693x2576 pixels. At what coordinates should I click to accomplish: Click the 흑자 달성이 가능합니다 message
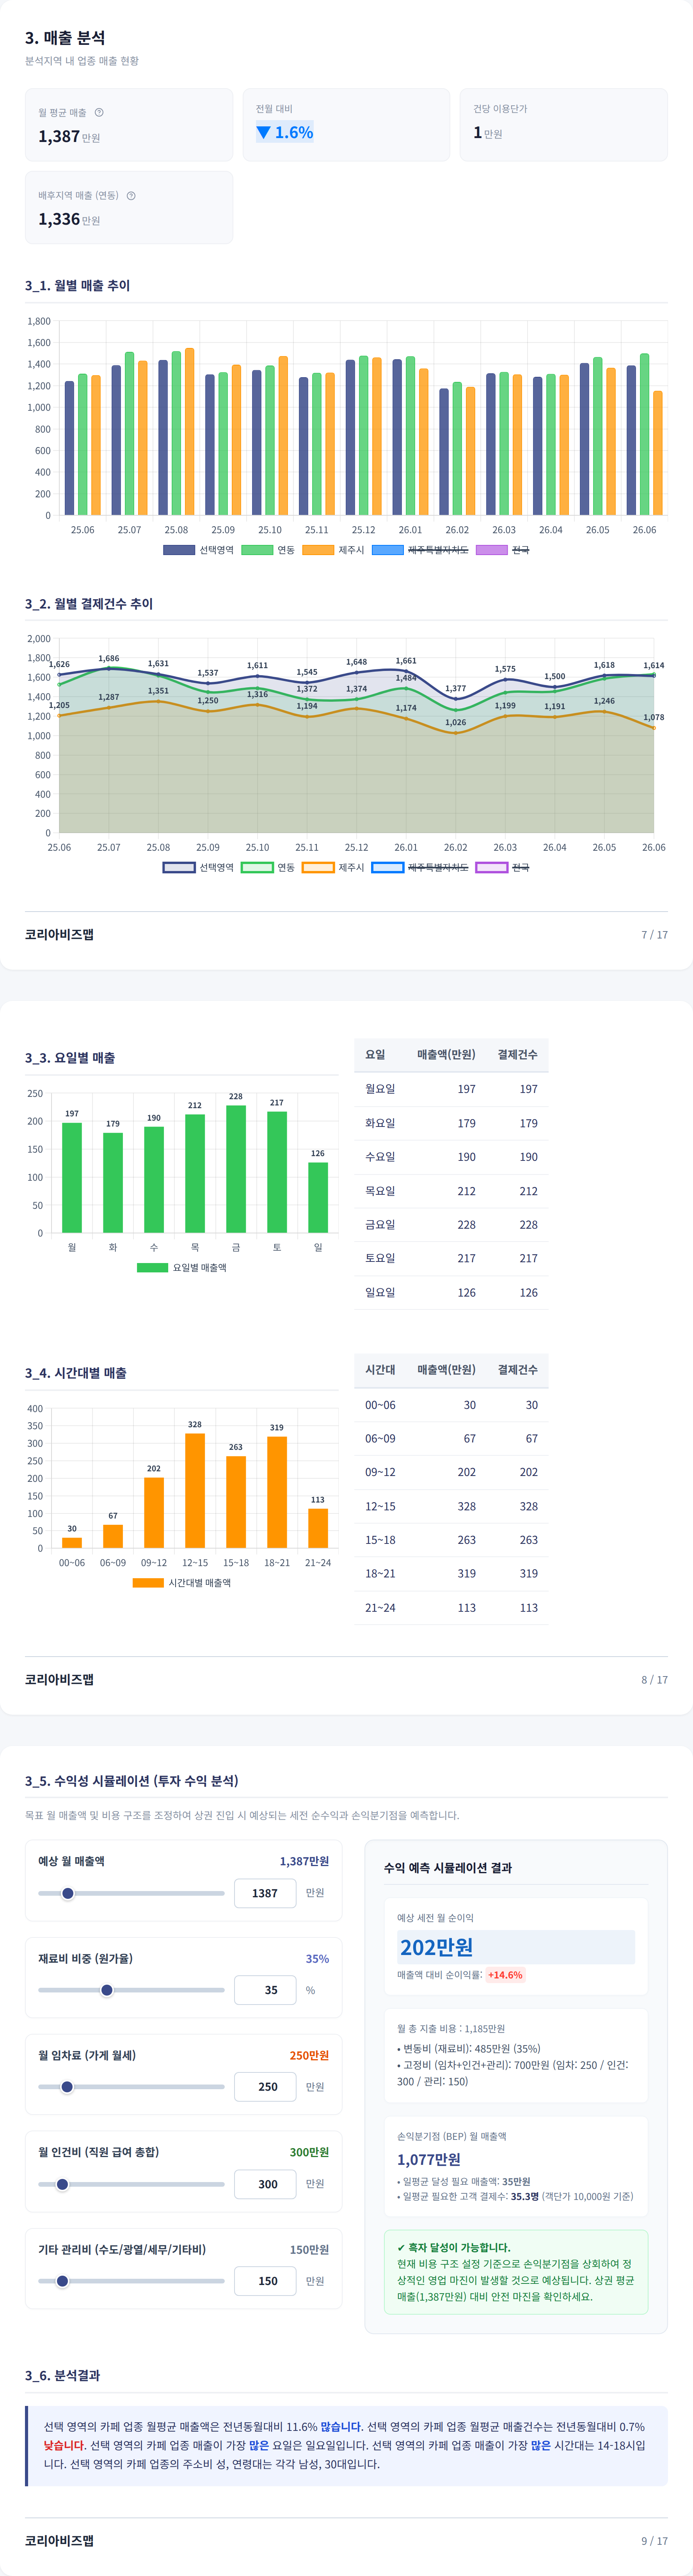tap(454, 2247)
